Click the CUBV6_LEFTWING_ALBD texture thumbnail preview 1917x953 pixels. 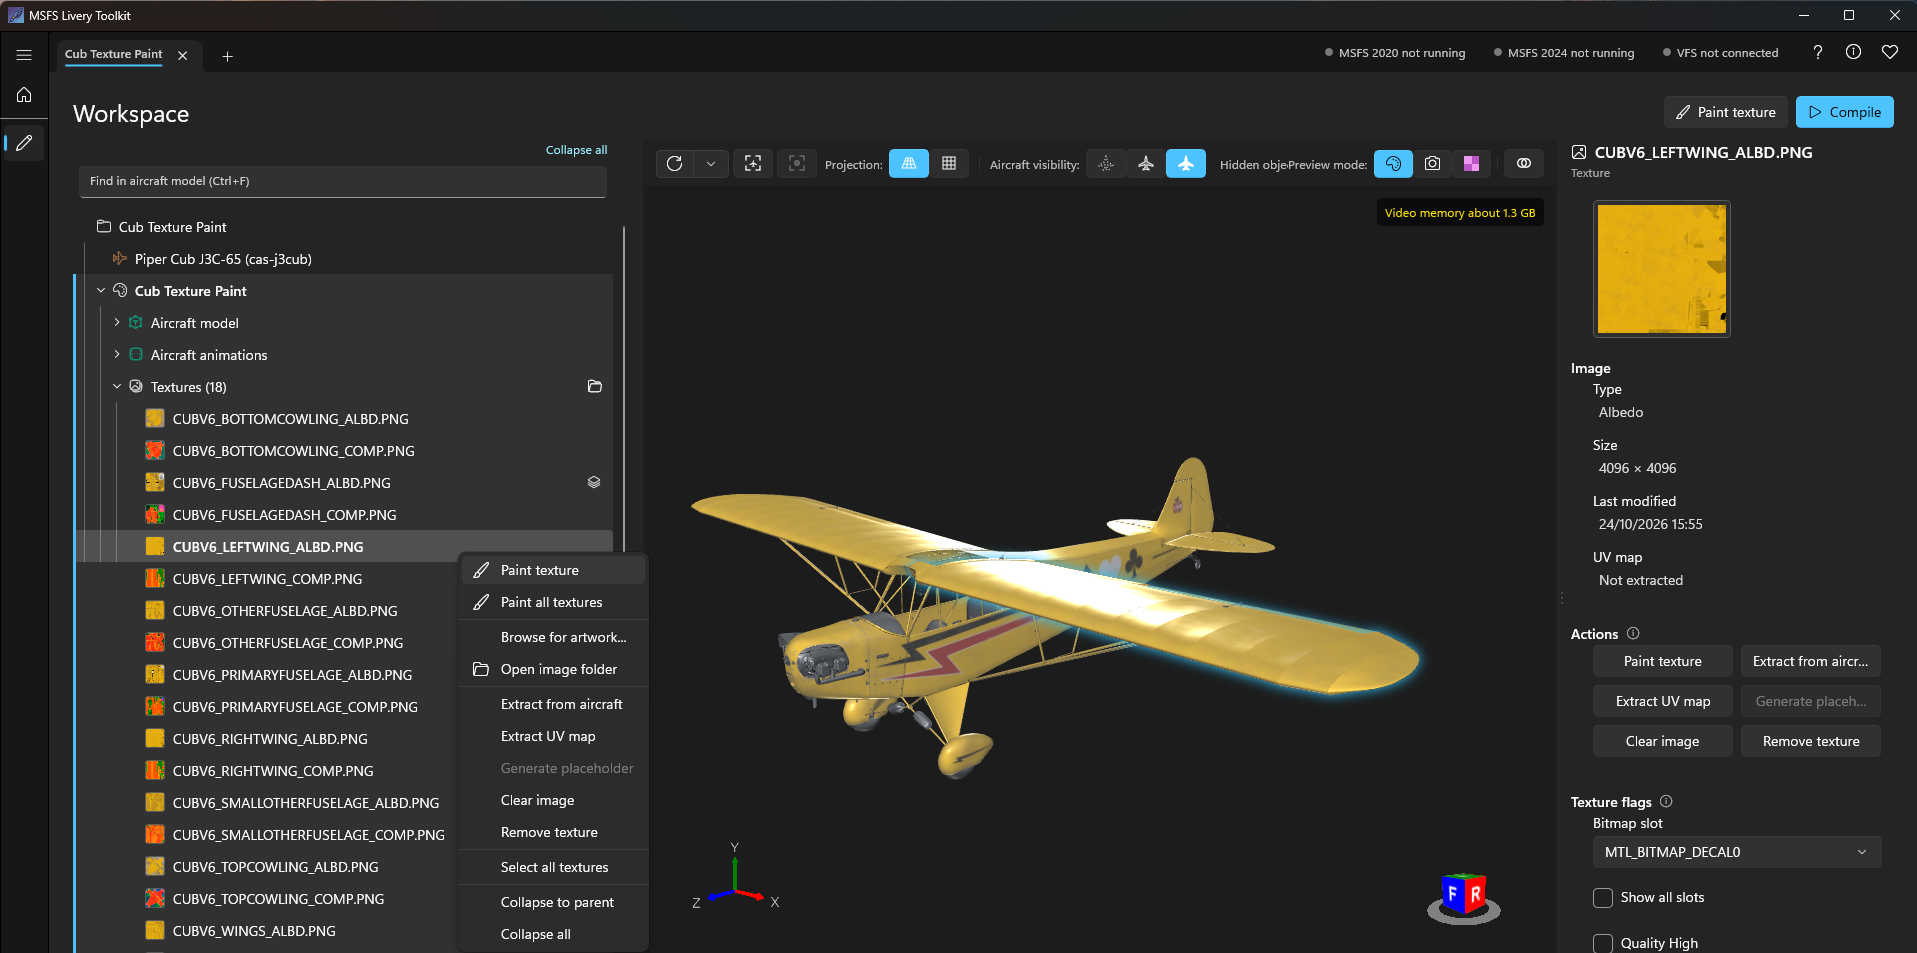coord(1662,269)
